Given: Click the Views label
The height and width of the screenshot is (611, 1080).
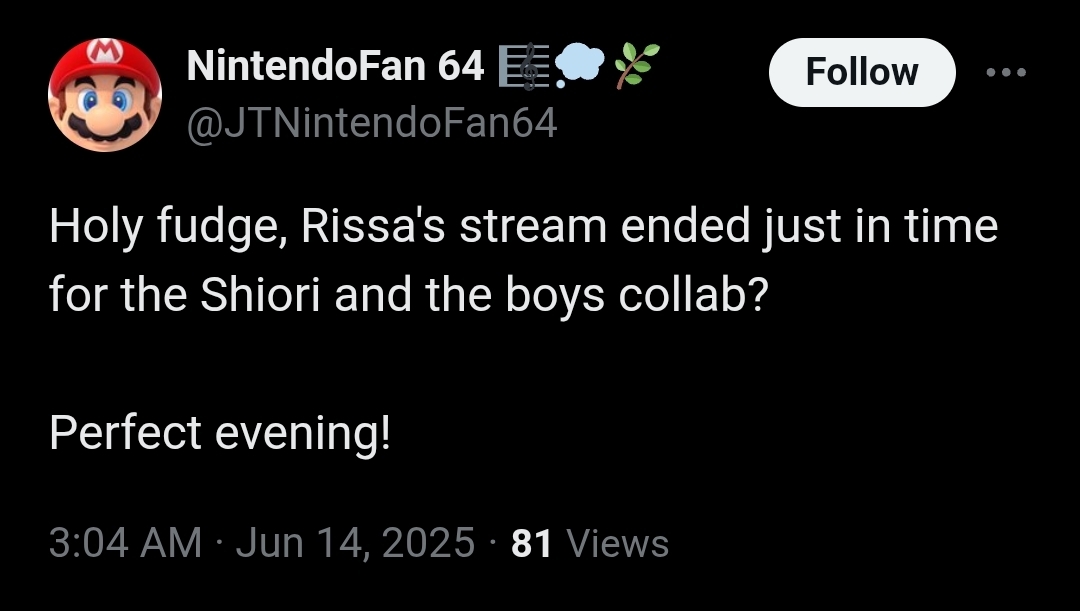Looking at the screenshot, I should point(617,543).
